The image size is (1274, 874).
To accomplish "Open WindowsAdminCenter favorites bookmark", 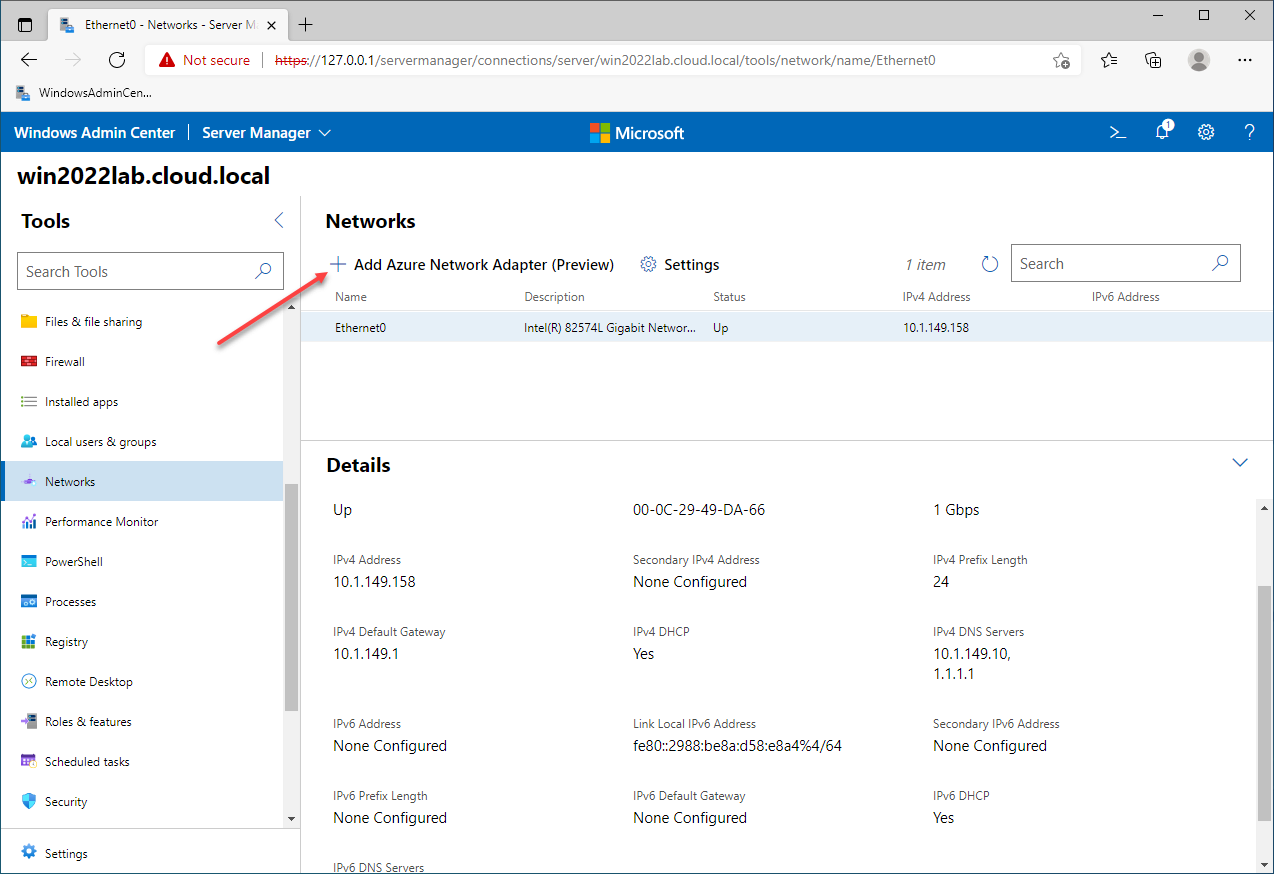I will click(x=85, y=93).
